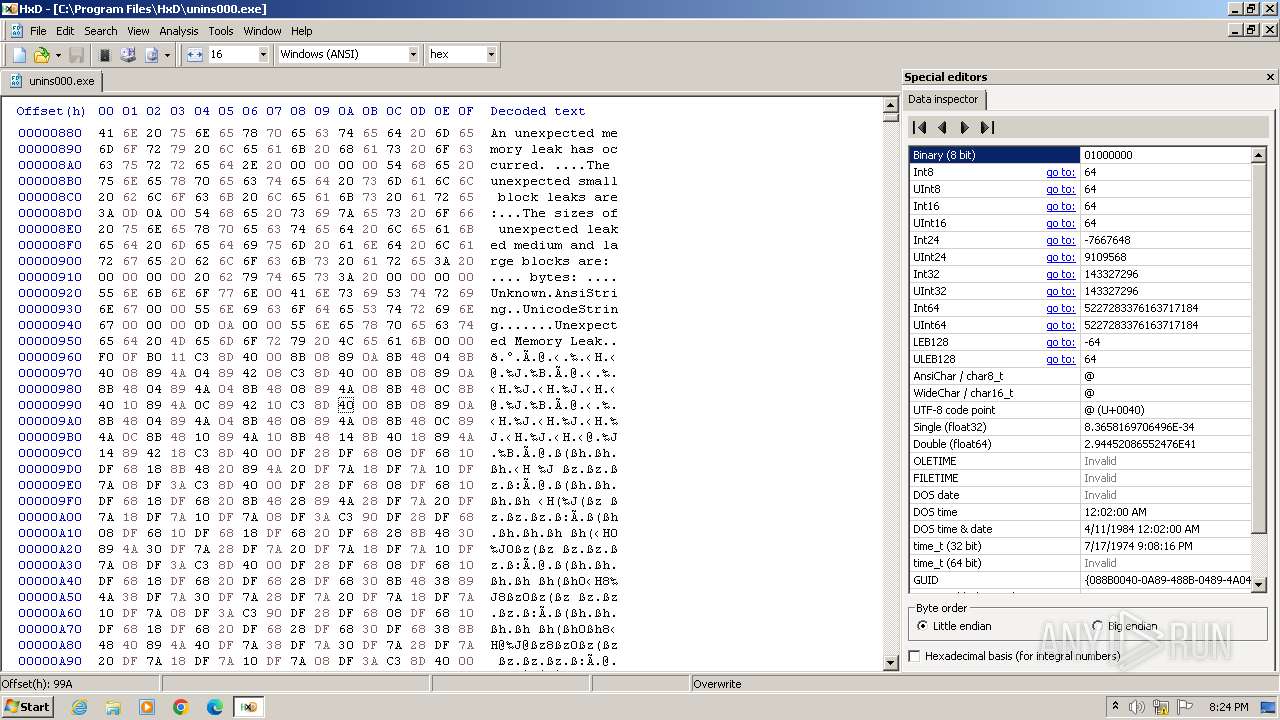Go to next byte in Data inspector

pyautogui.click(x=964, y=127)
